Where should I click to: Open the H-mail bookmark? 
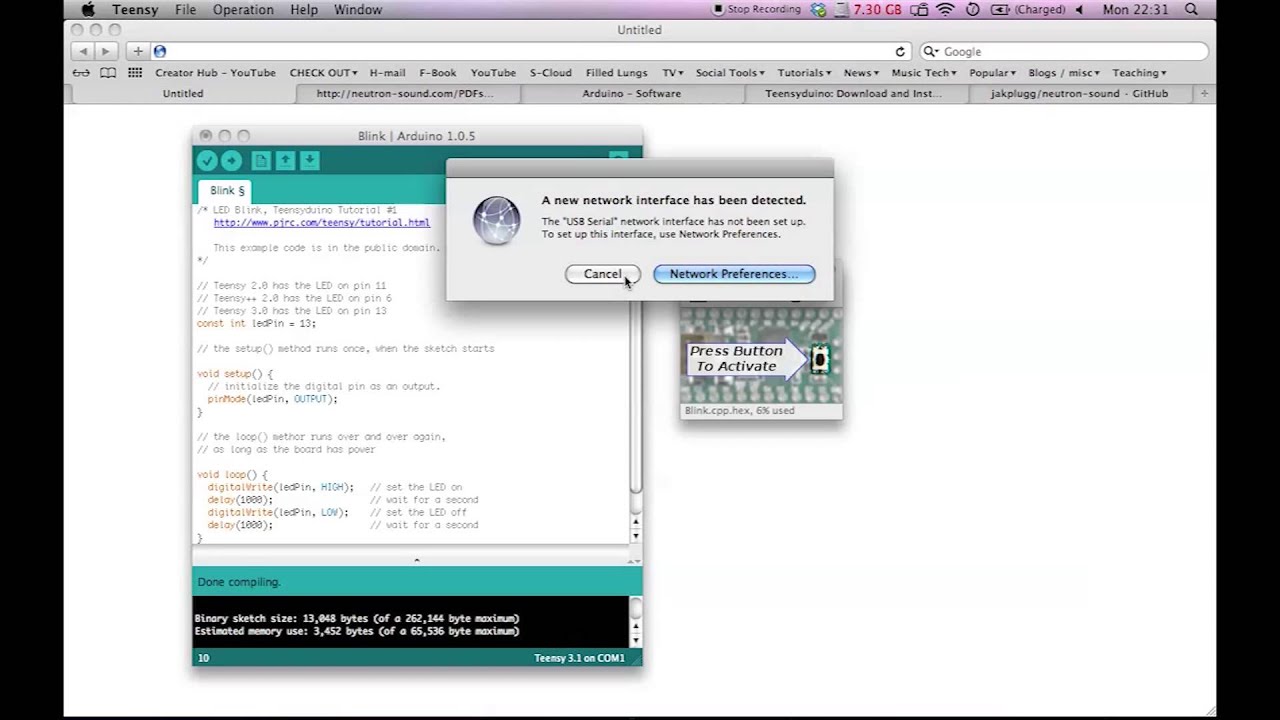387,73
